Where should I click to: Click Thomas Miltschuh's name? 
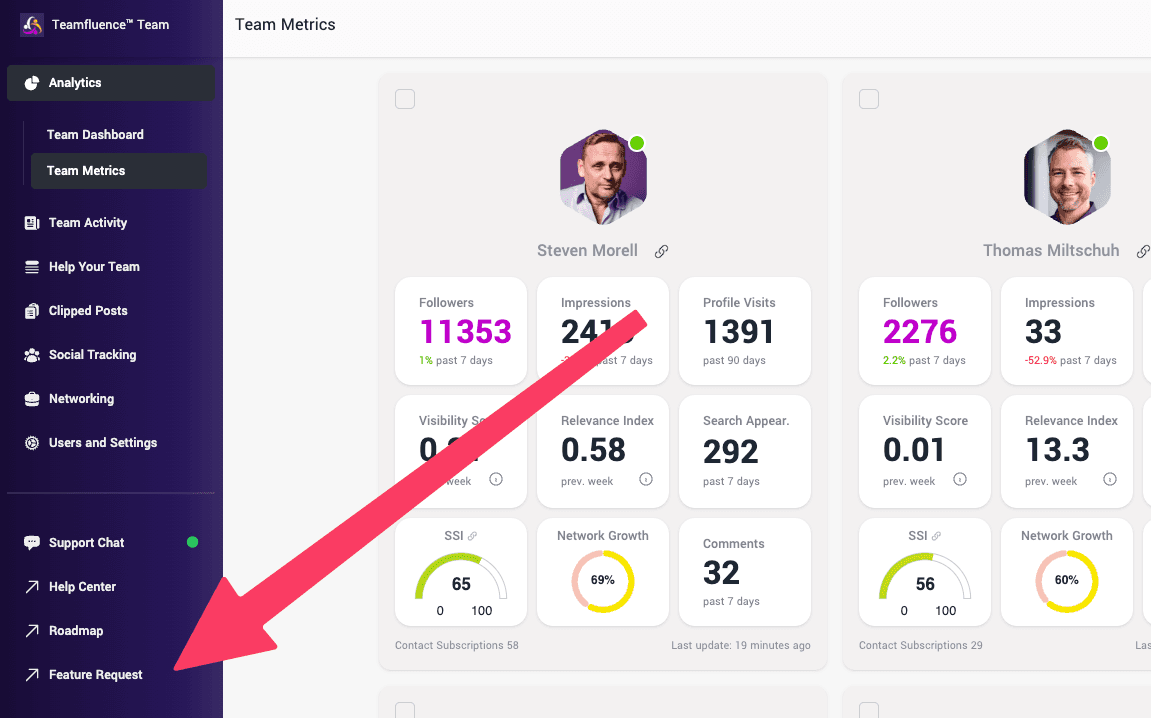[1051, 250]
